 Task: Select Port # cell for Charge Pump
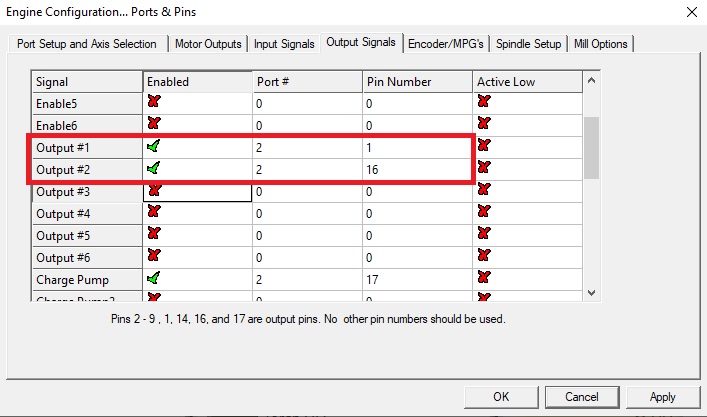point(307,280)
